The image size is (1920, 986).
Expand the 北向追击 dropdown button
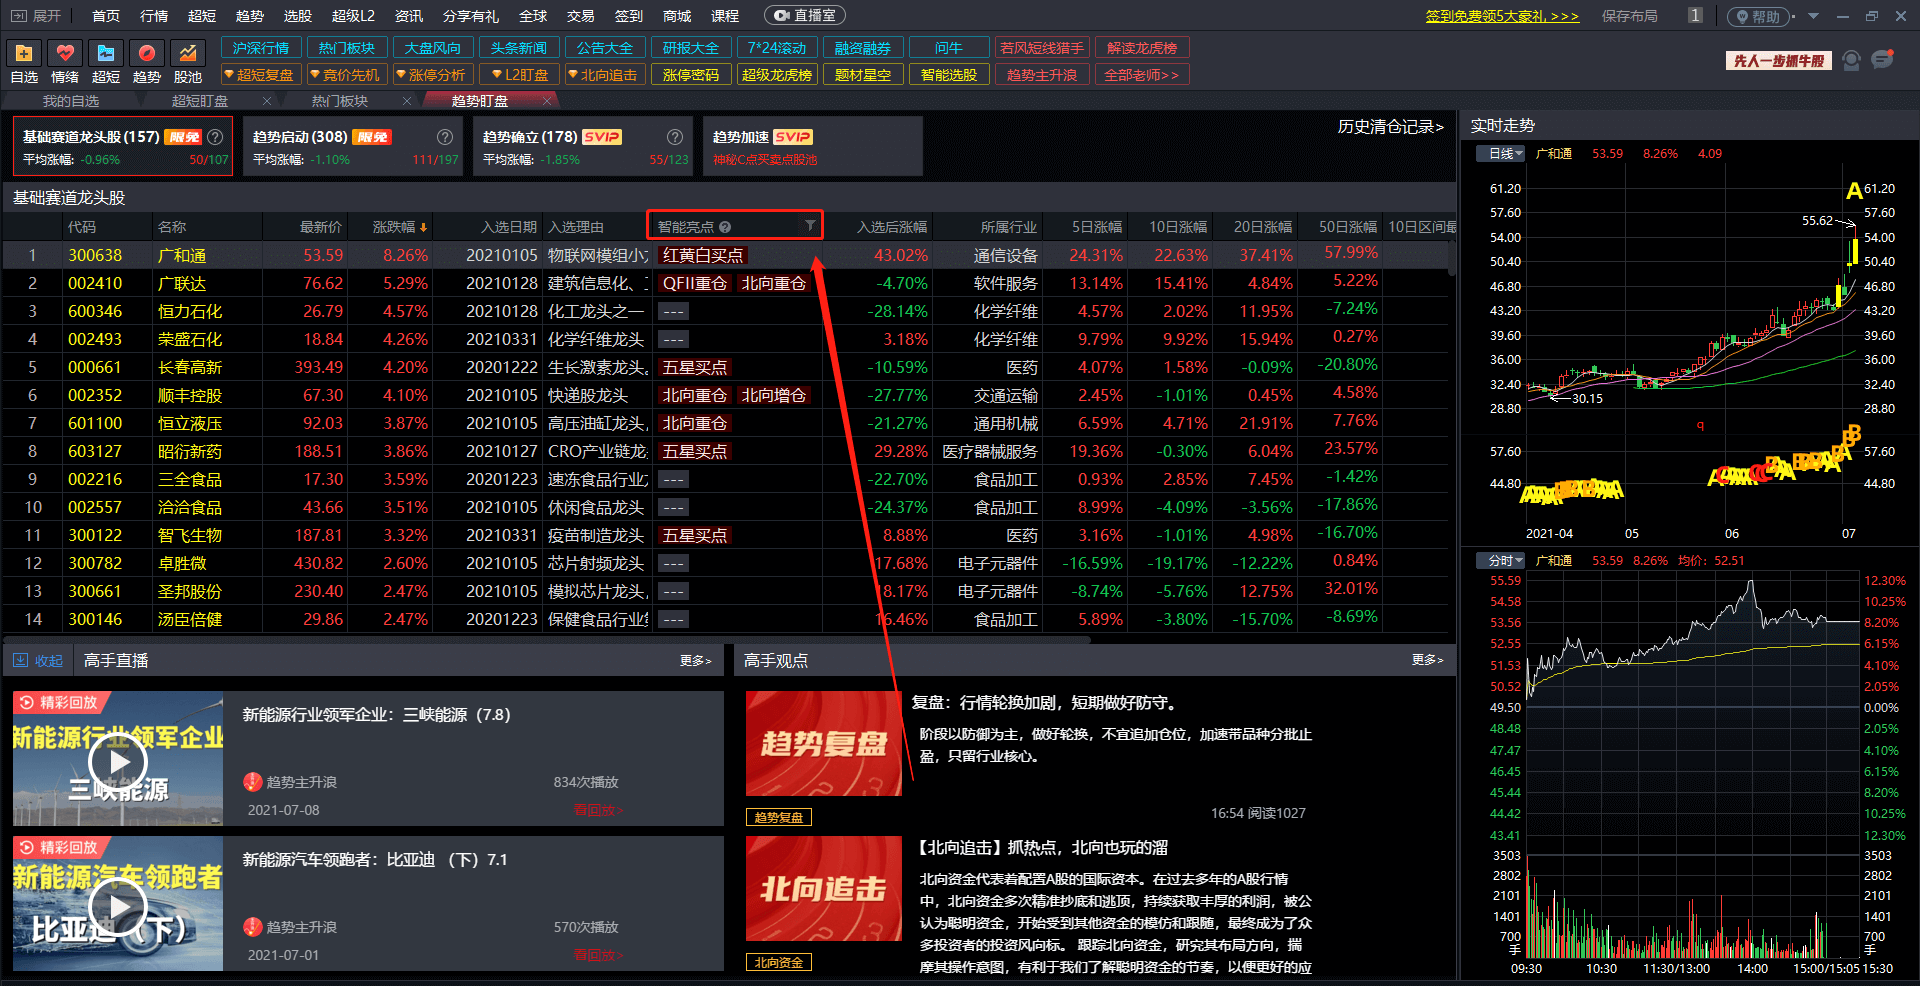click(x=604, y=75)
